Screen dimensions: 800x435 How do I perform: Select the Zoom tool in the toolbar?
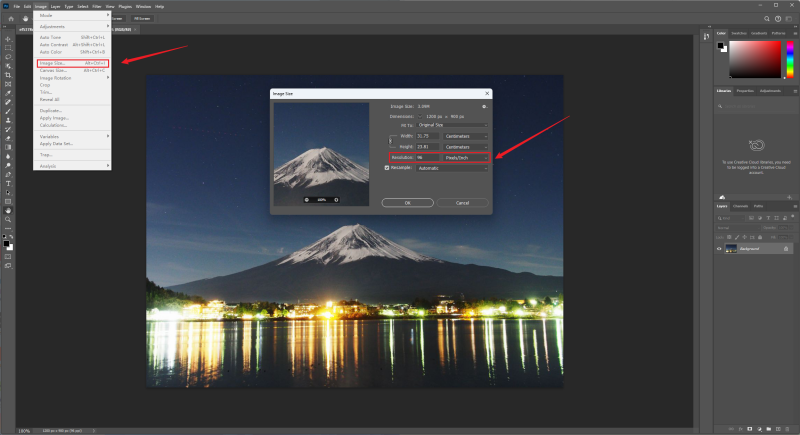(x=7, y=220)
